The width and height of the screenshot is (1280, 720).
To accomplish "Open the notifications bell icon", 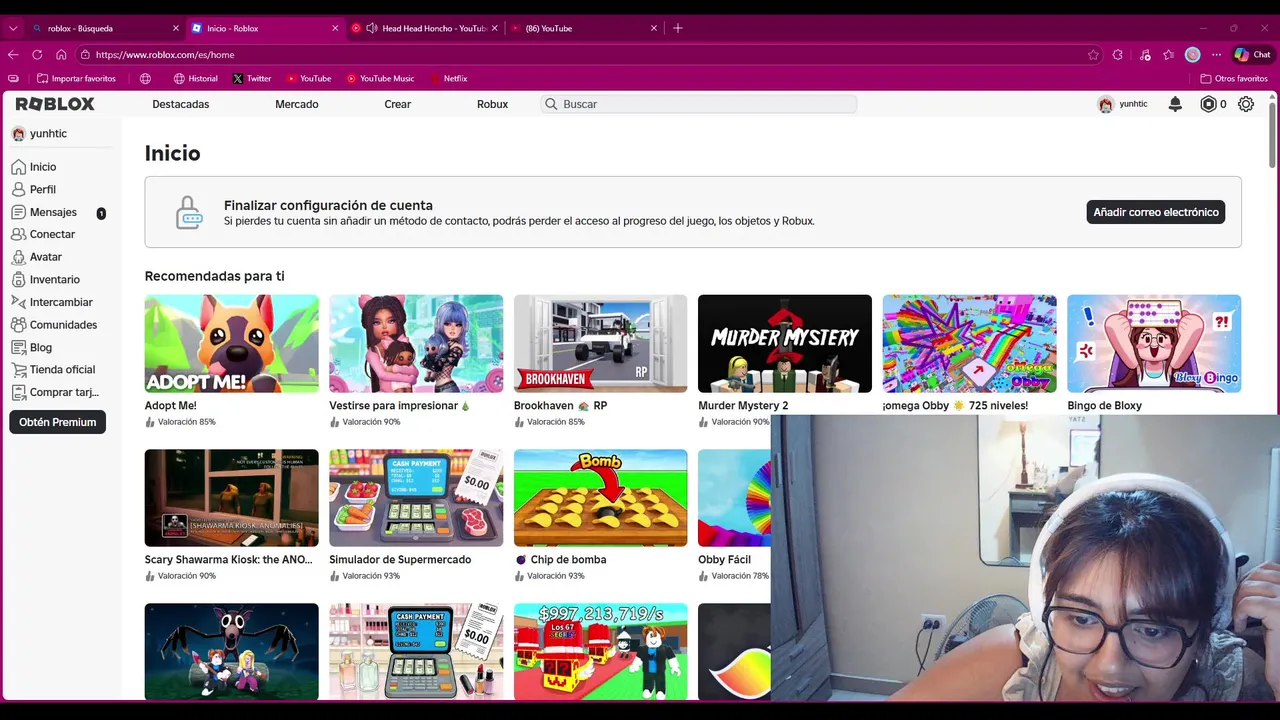I will coord(1175,104).
